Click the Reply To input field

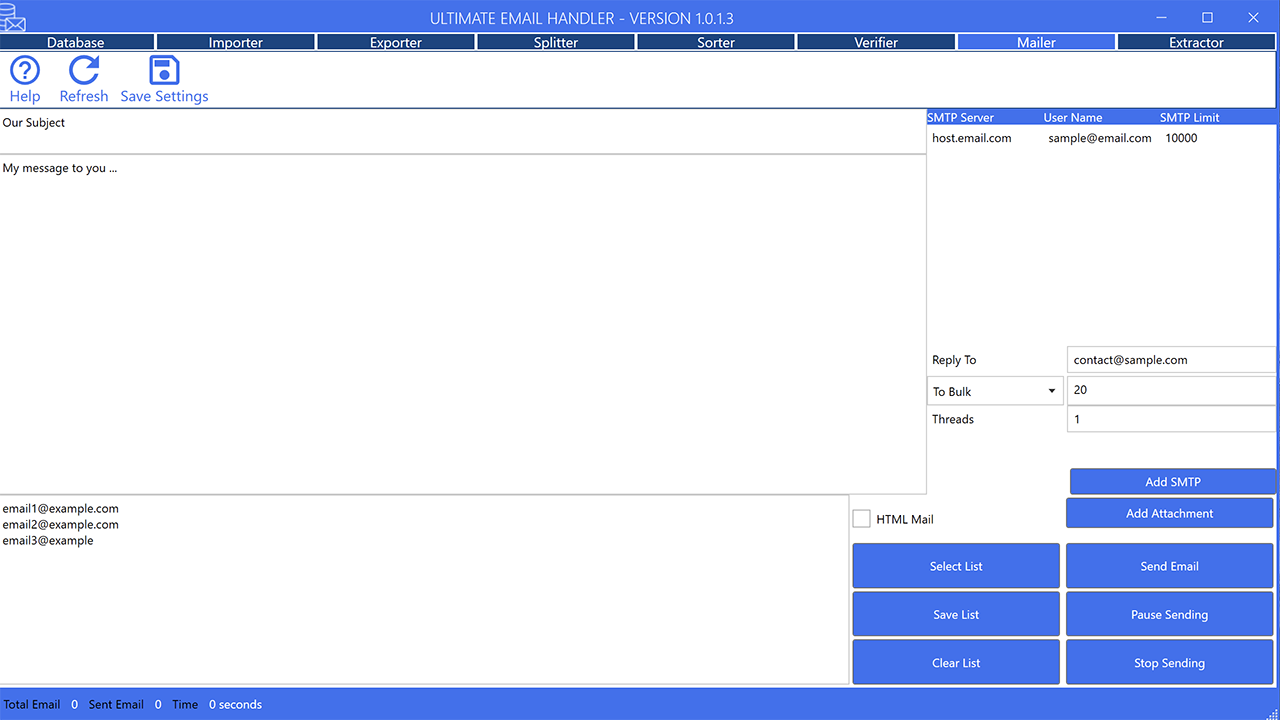pos(1170,359)
